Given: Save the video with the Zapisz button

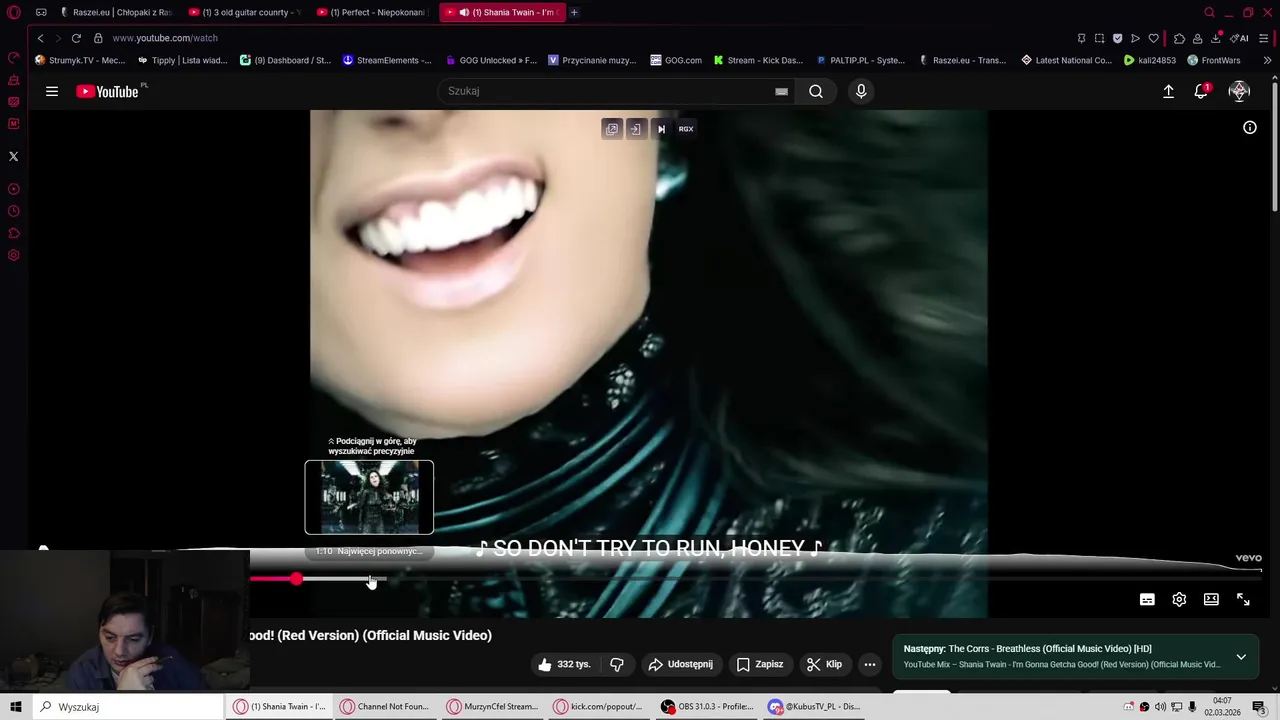Looking at the screenshot, I should click(760, 664).
